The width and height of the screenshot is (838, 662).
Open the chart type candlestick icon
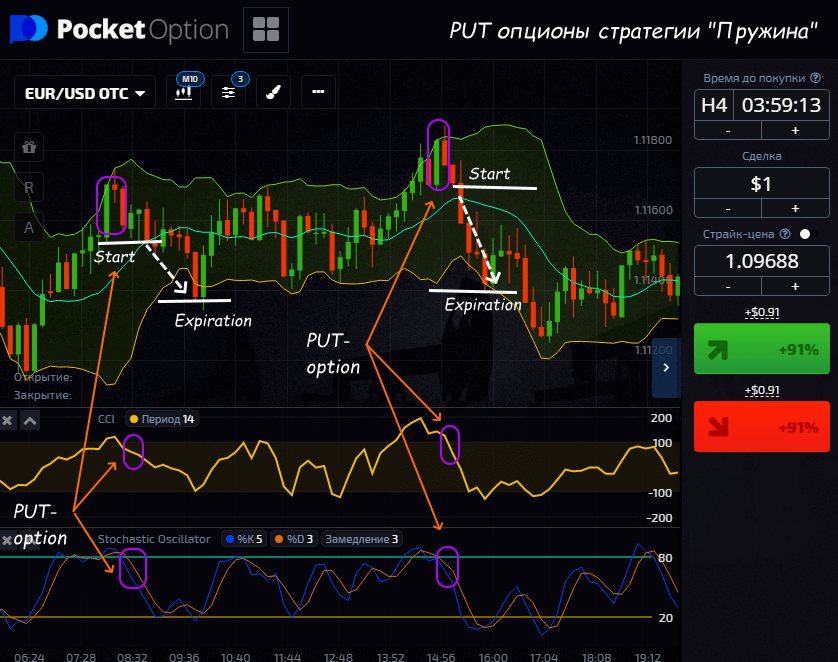(x=183, y=92)
